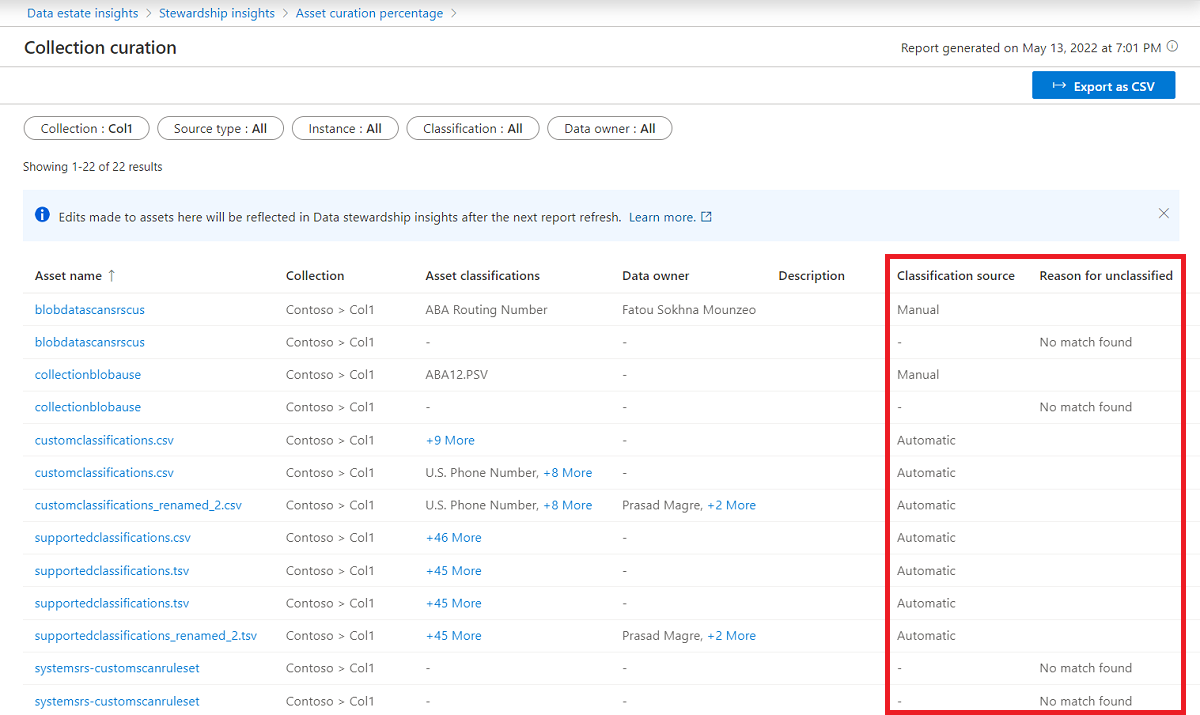Screen dimensions: 1200x715
Task: Dismiss the report refresh notification banner
Action: [1163, 213]
